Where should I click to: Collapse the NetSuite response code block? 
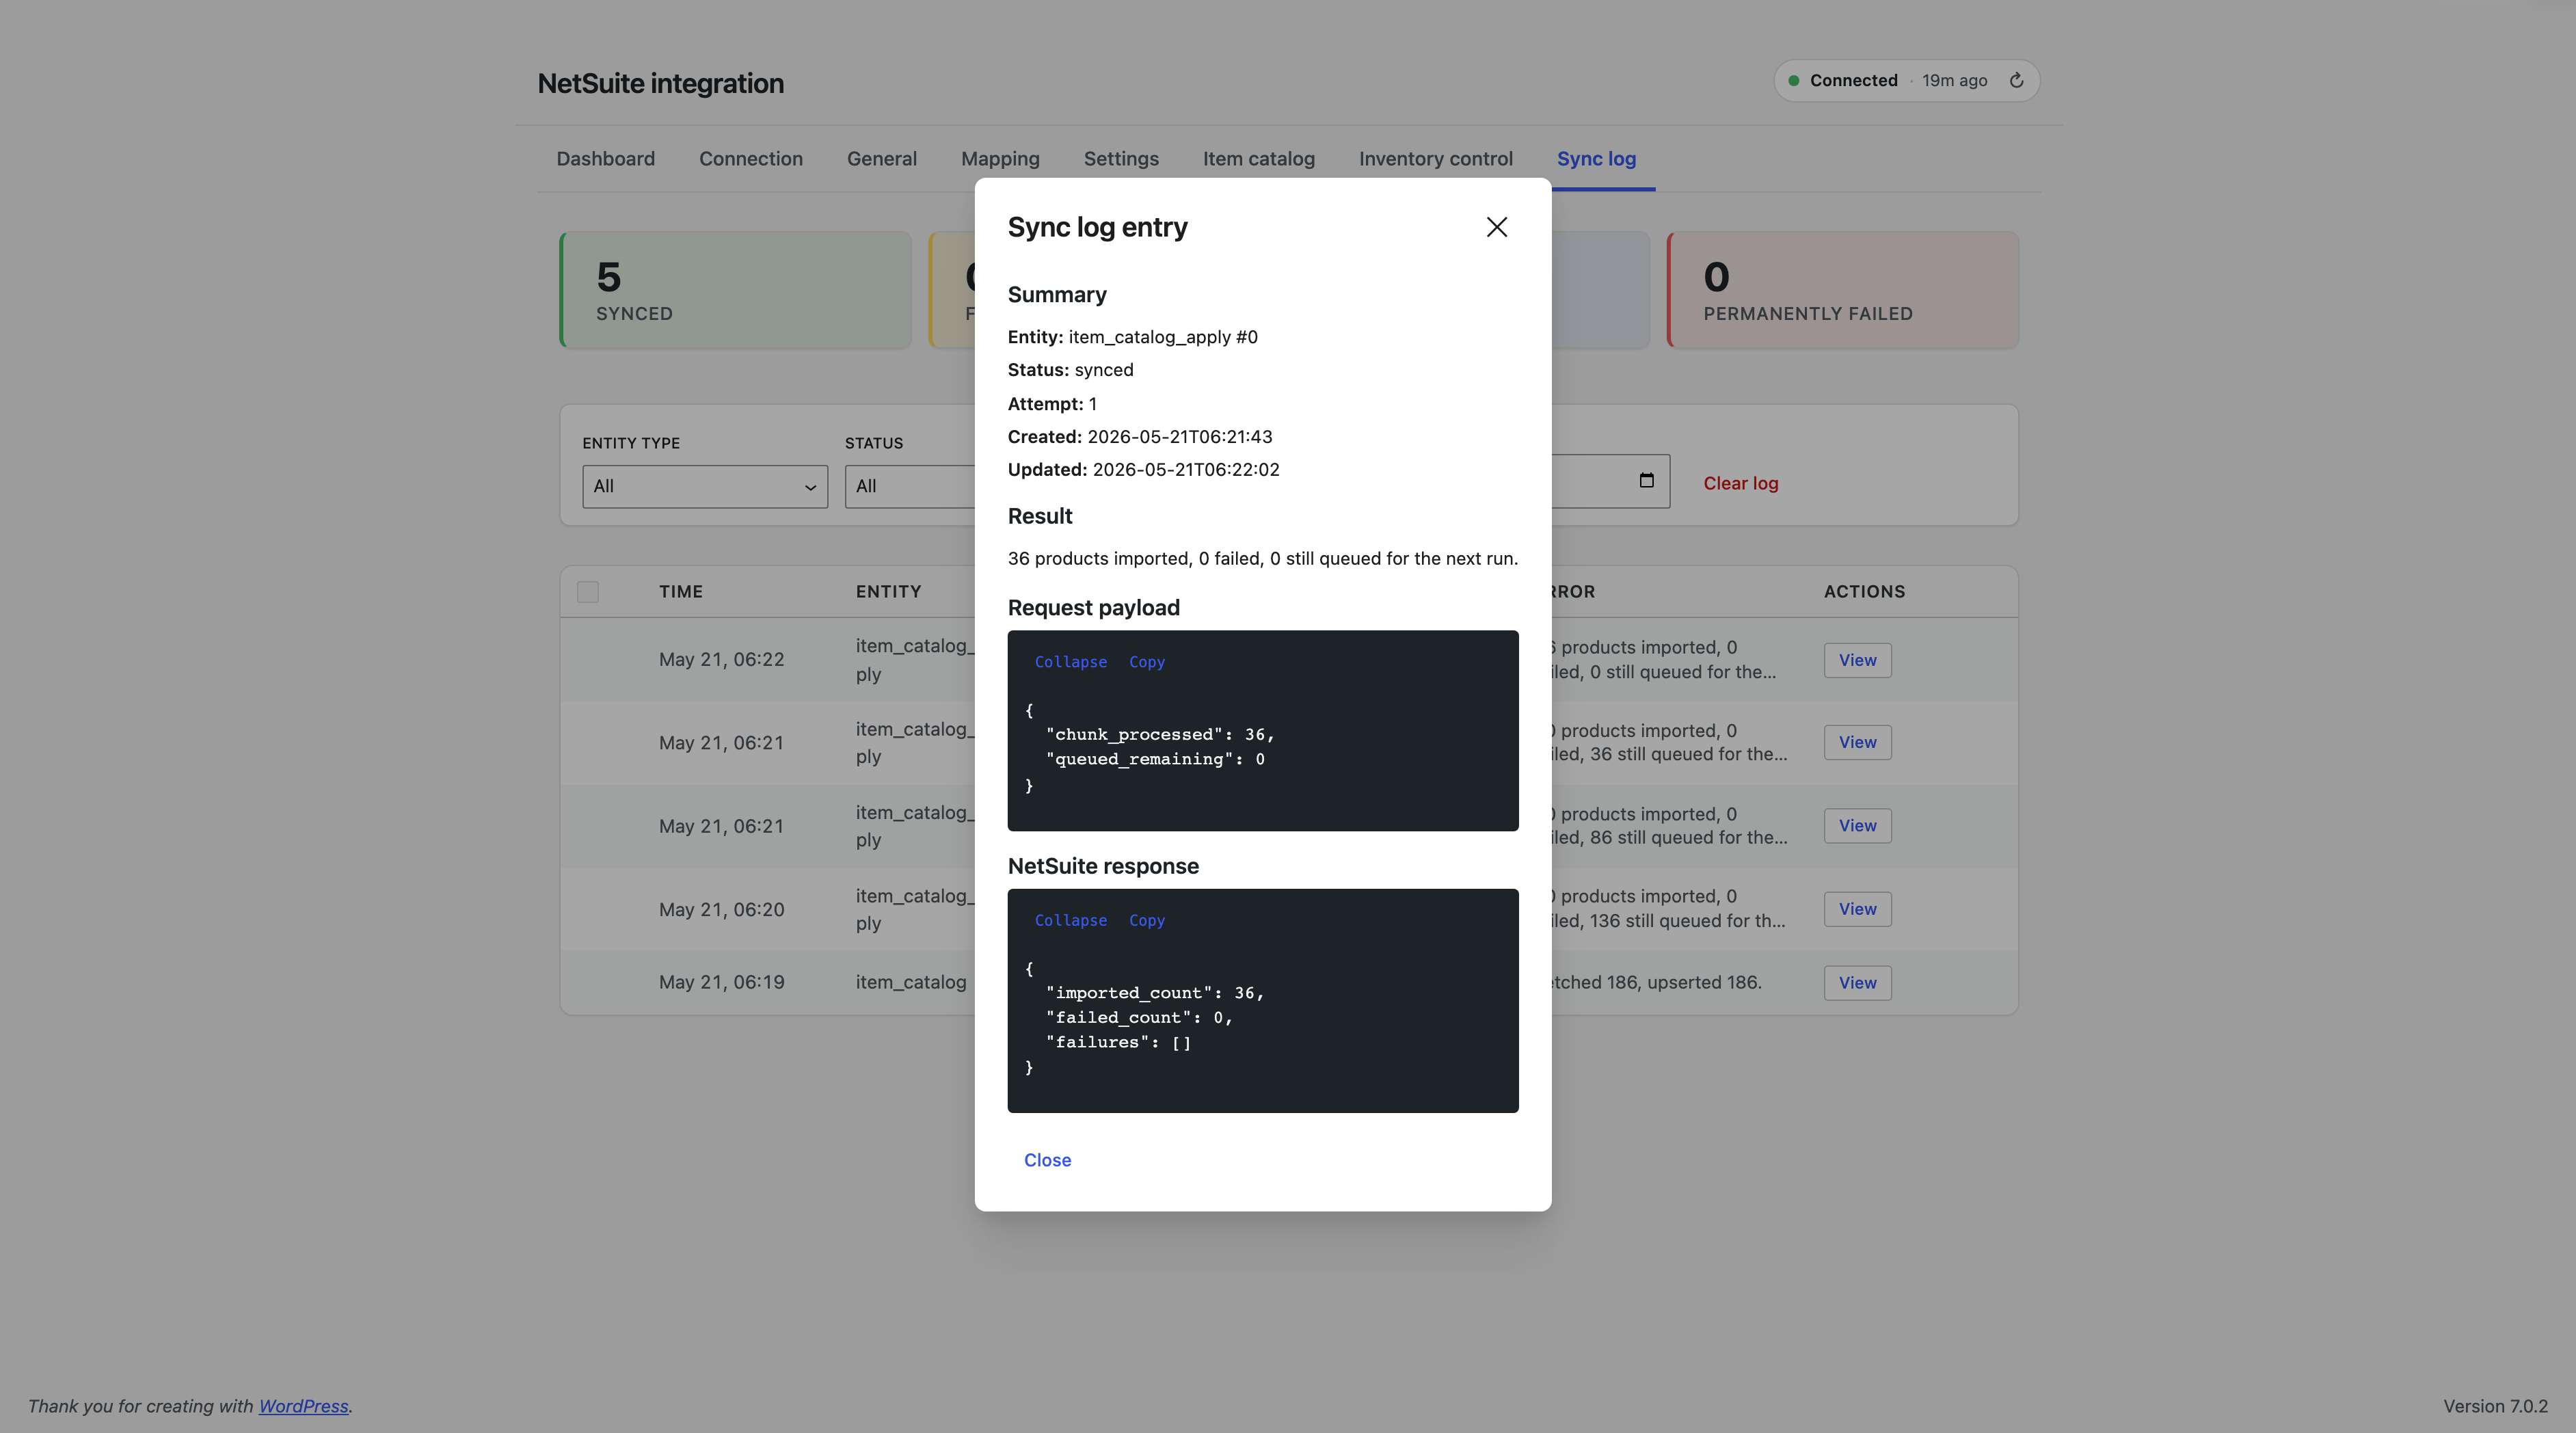[1071, 920]
